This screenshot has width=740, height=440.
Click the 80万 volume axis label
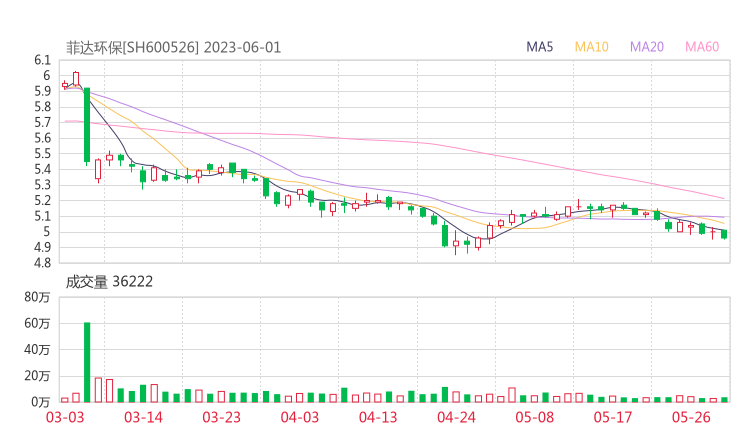tap(37, 297)
